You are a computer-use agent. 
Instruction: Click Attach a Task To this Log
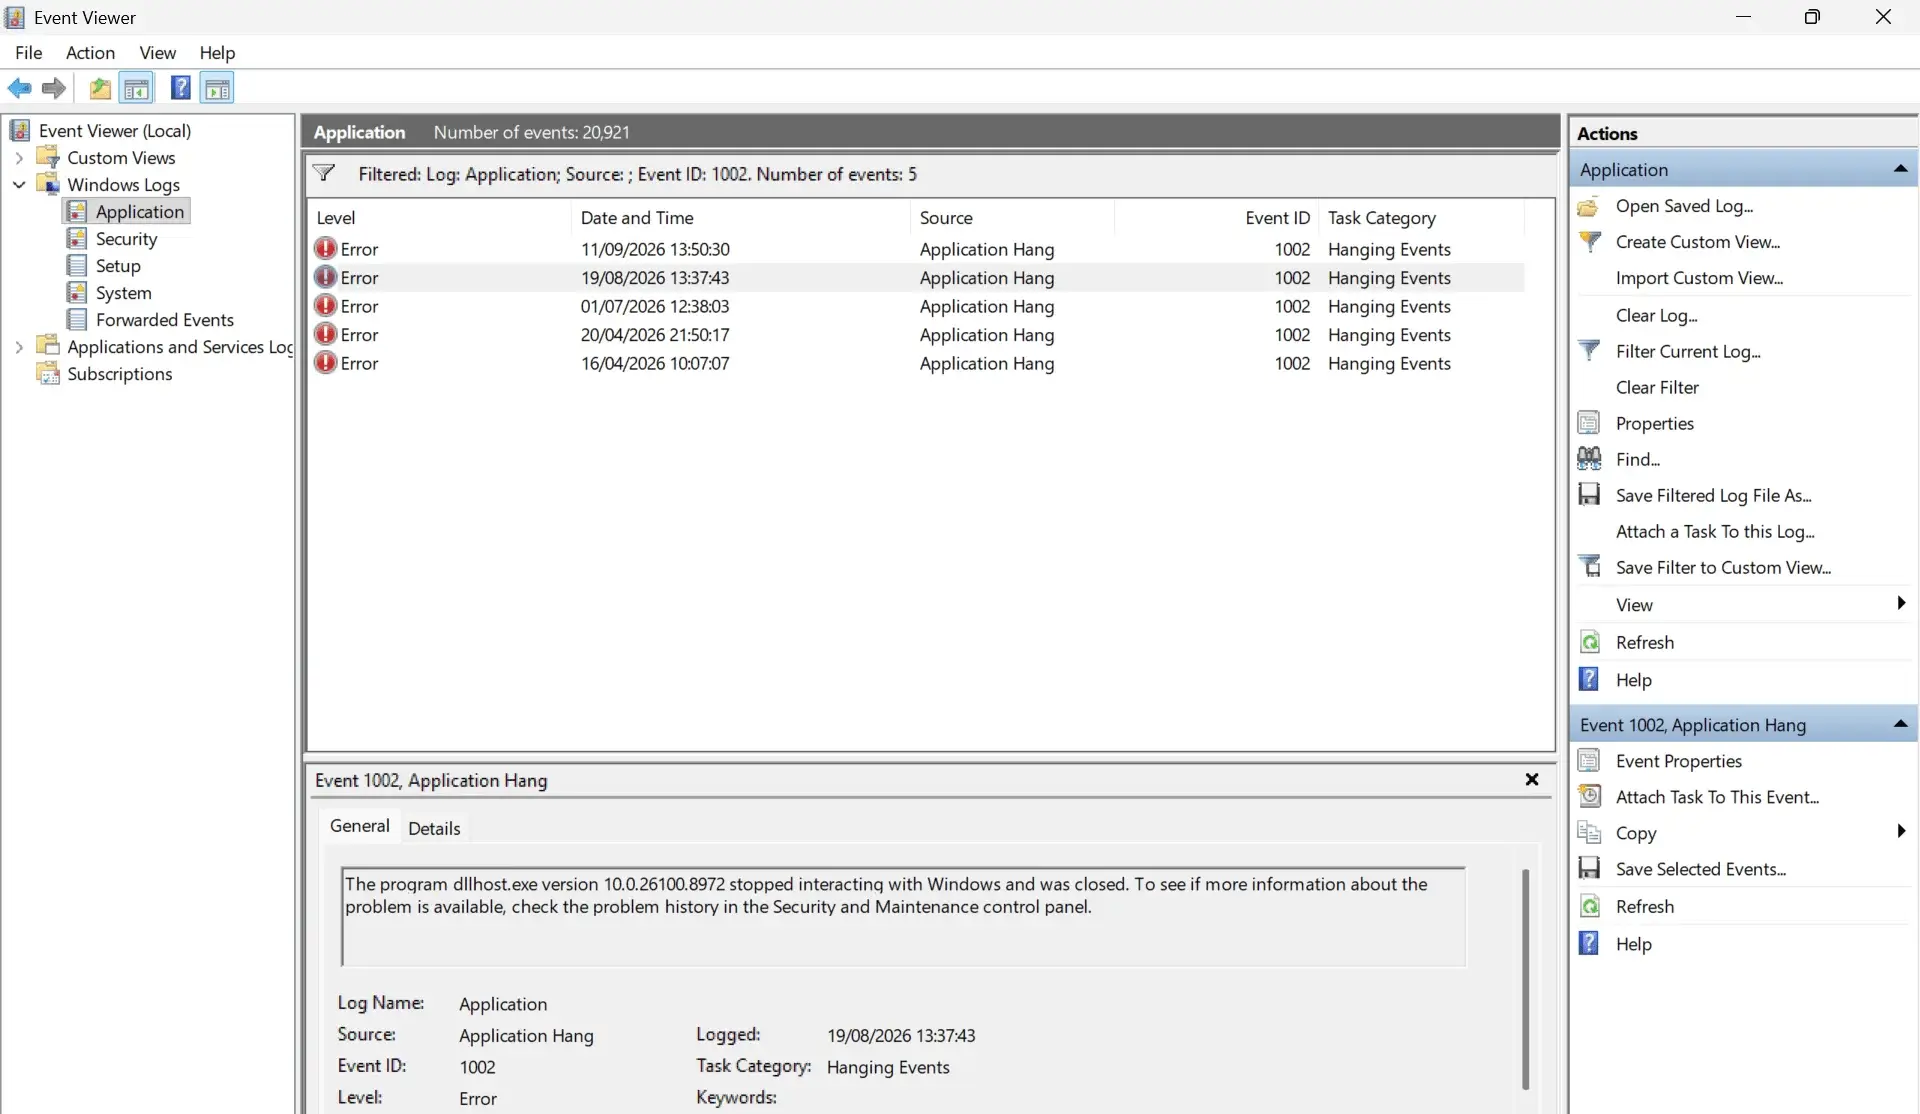pos(1715,531)
